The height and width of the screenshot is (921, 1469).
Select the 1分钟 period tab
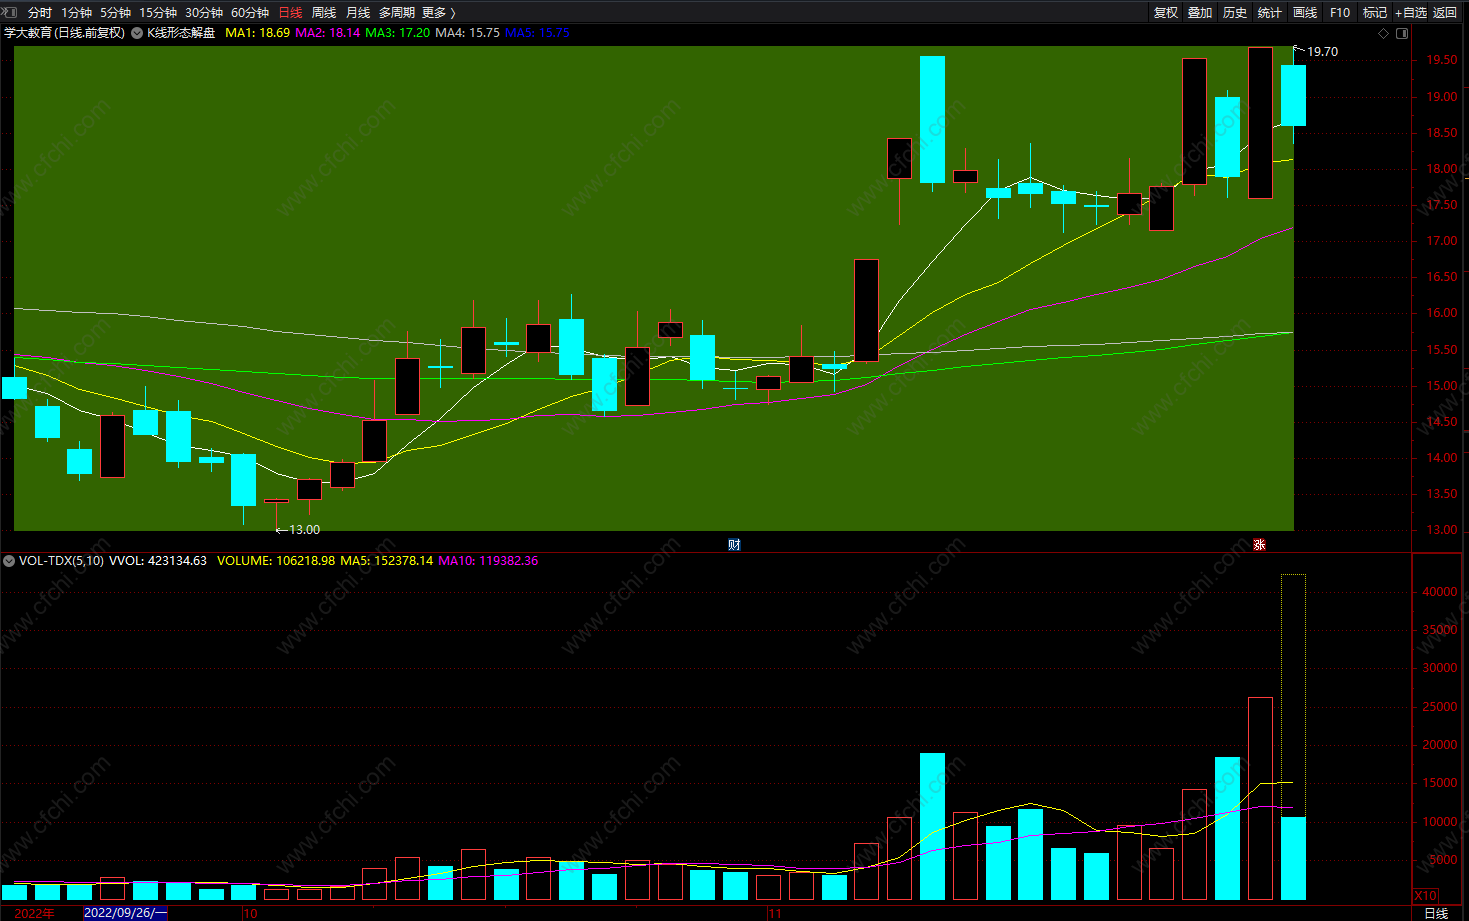(76, 13)
